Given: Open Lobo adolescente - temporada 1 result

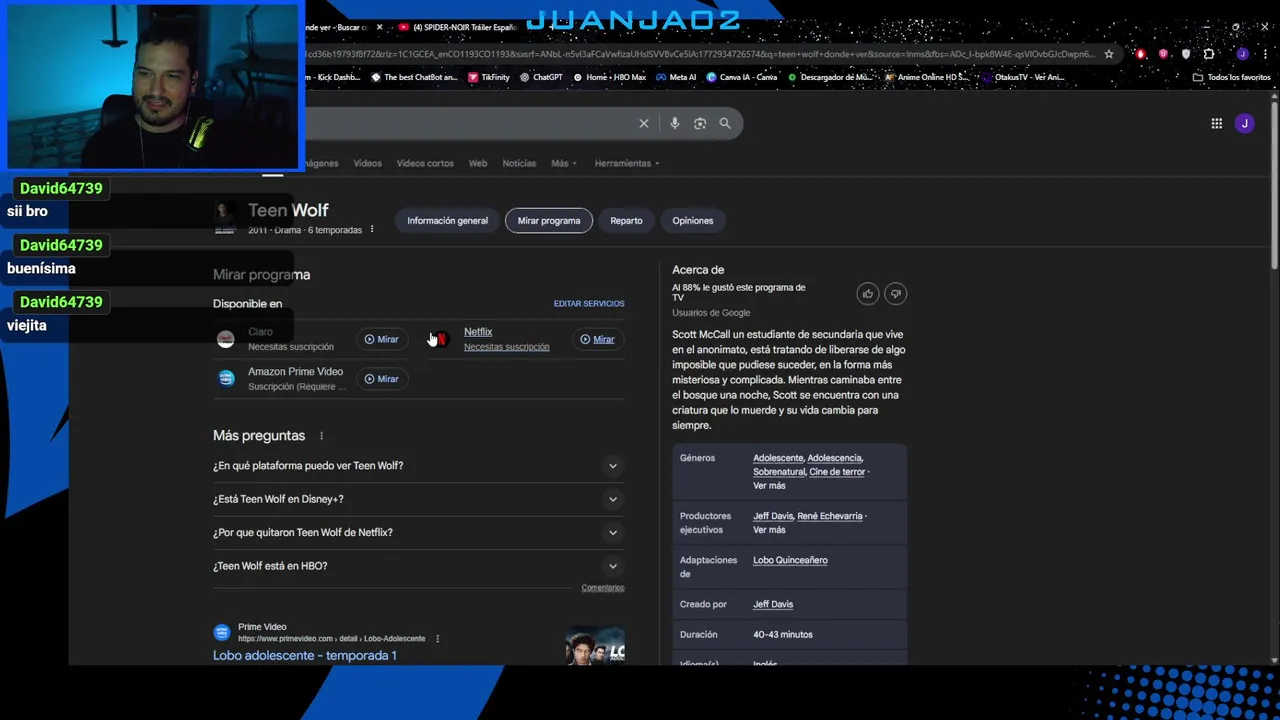Looking at the screenshot, I should pyautogui.click(x=305, y=656).
